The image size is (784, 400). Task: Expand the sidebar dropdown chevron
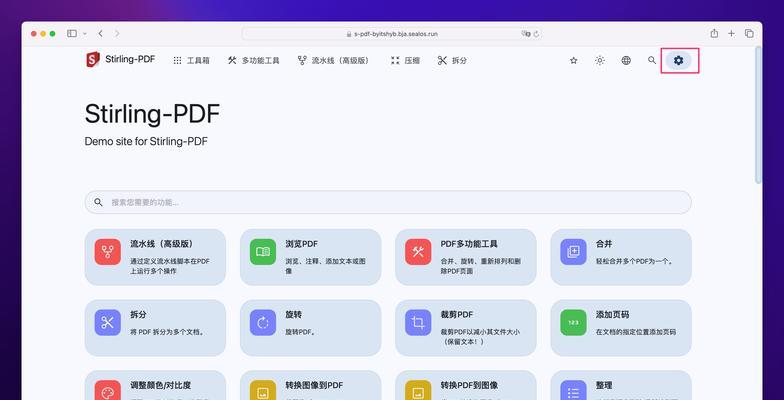pos(84,34)
